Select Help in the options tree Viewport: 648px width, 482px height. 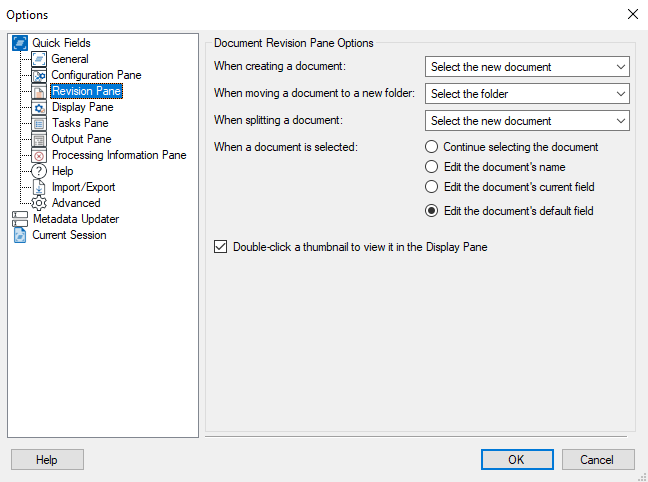[62, 171]
